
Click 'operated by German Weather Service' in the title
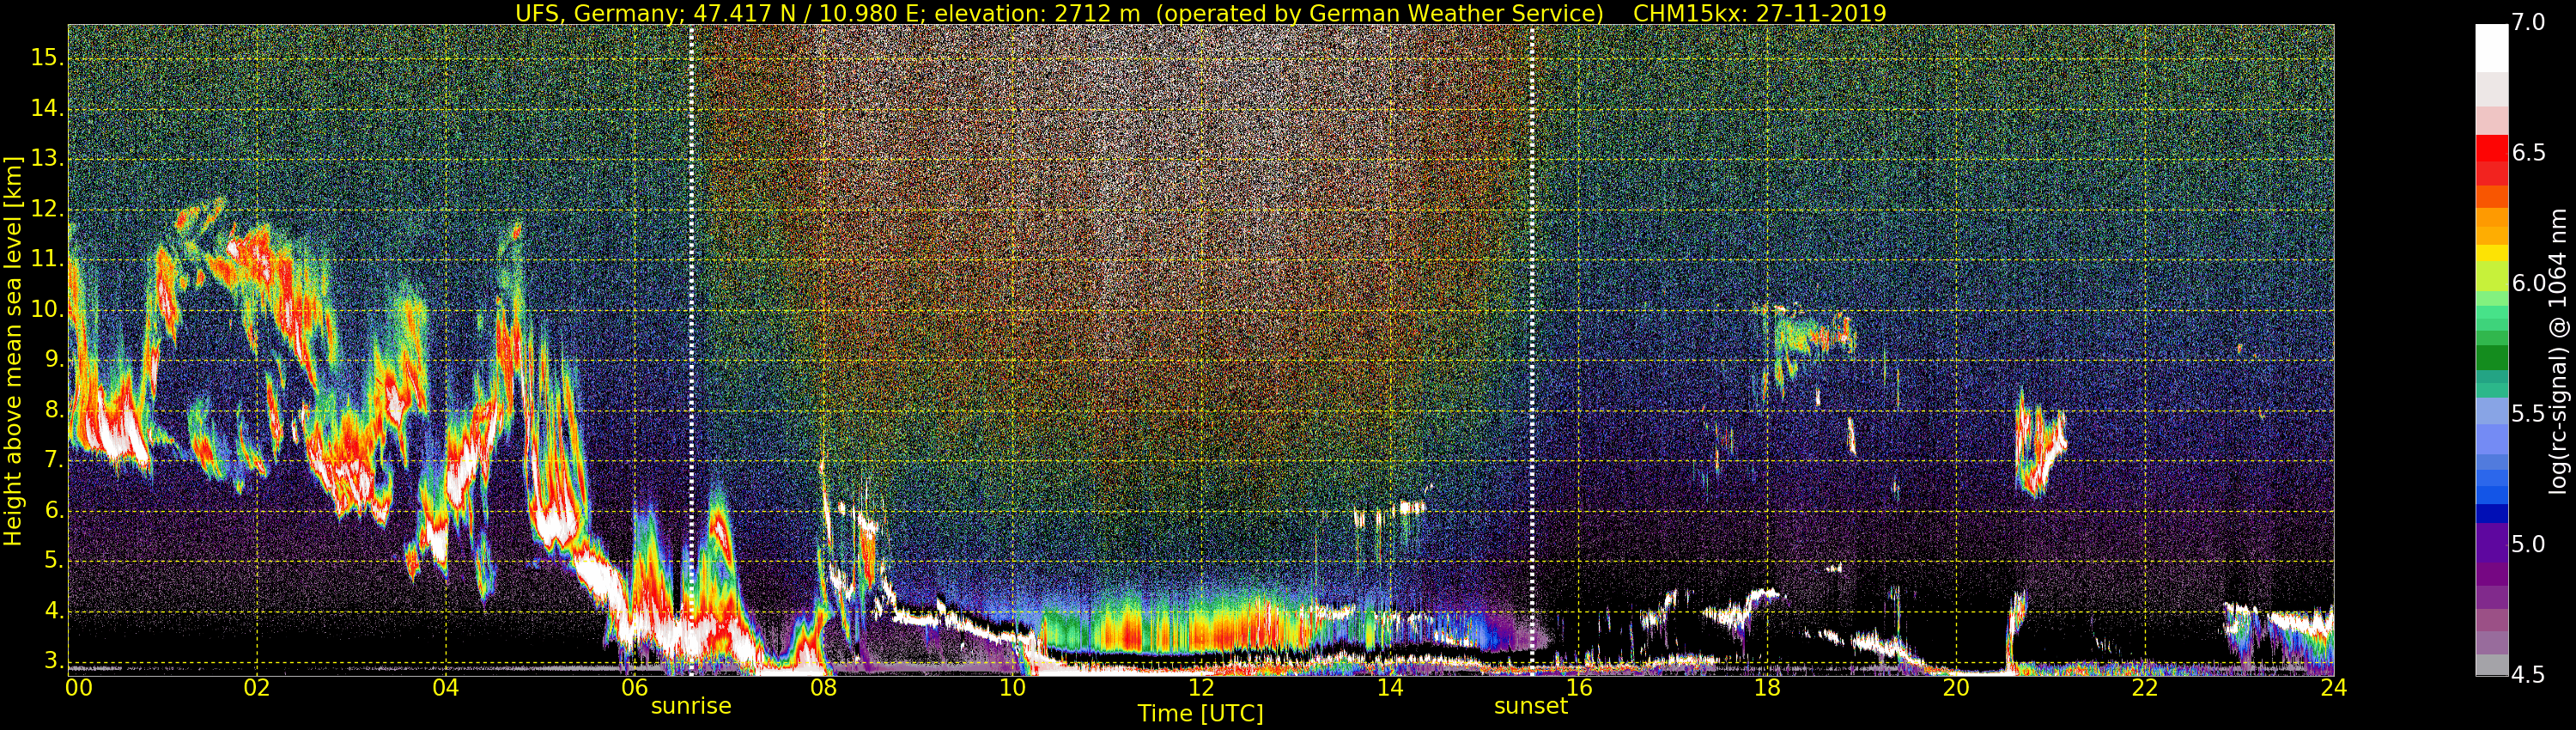point(1379,14)
